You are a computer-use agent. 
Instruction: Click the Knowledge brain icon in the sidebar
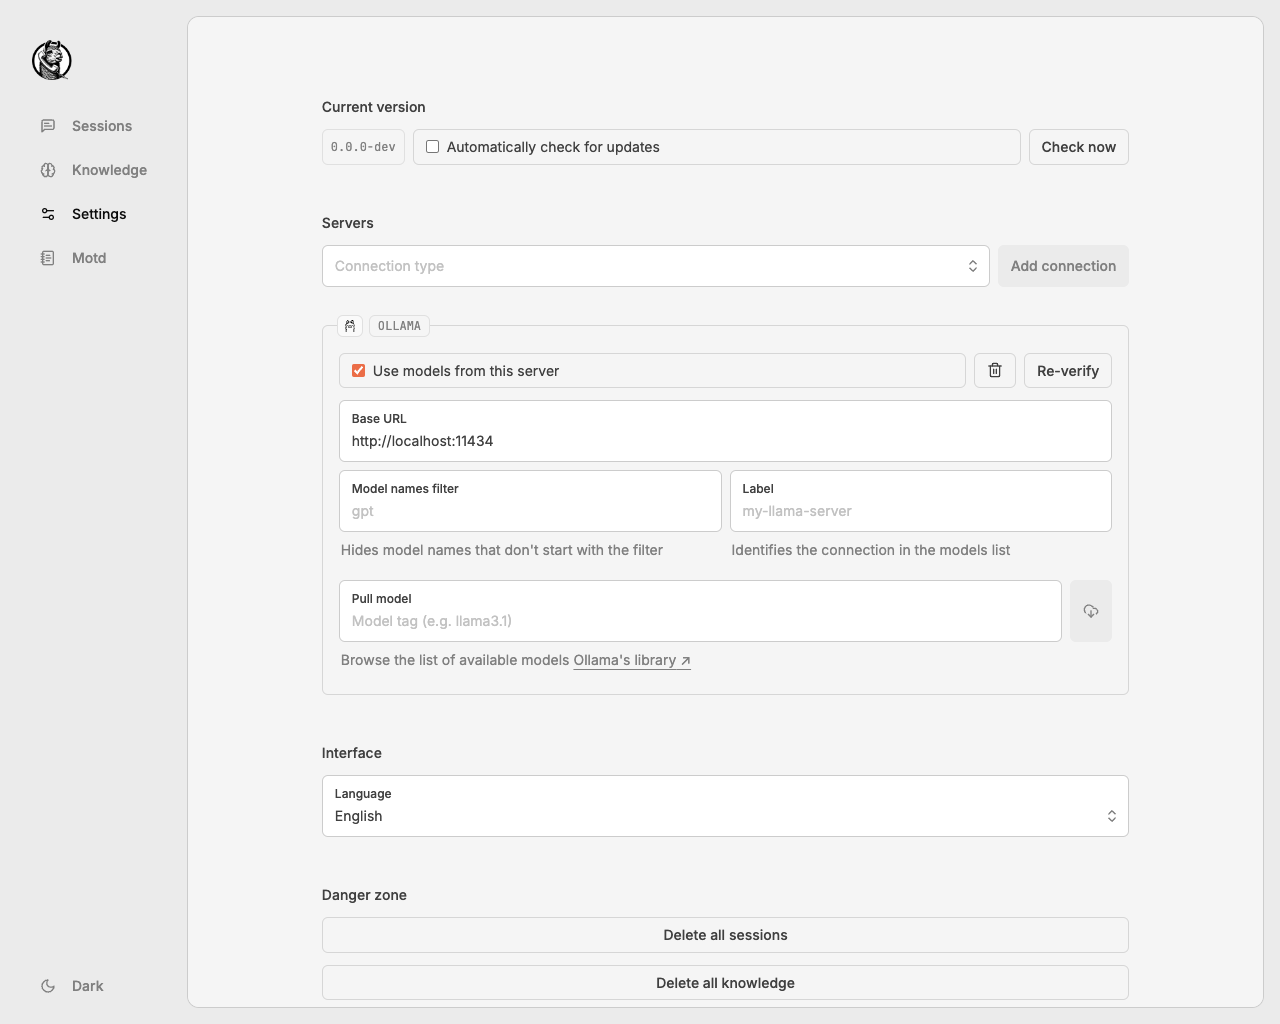tap(48, 170)
